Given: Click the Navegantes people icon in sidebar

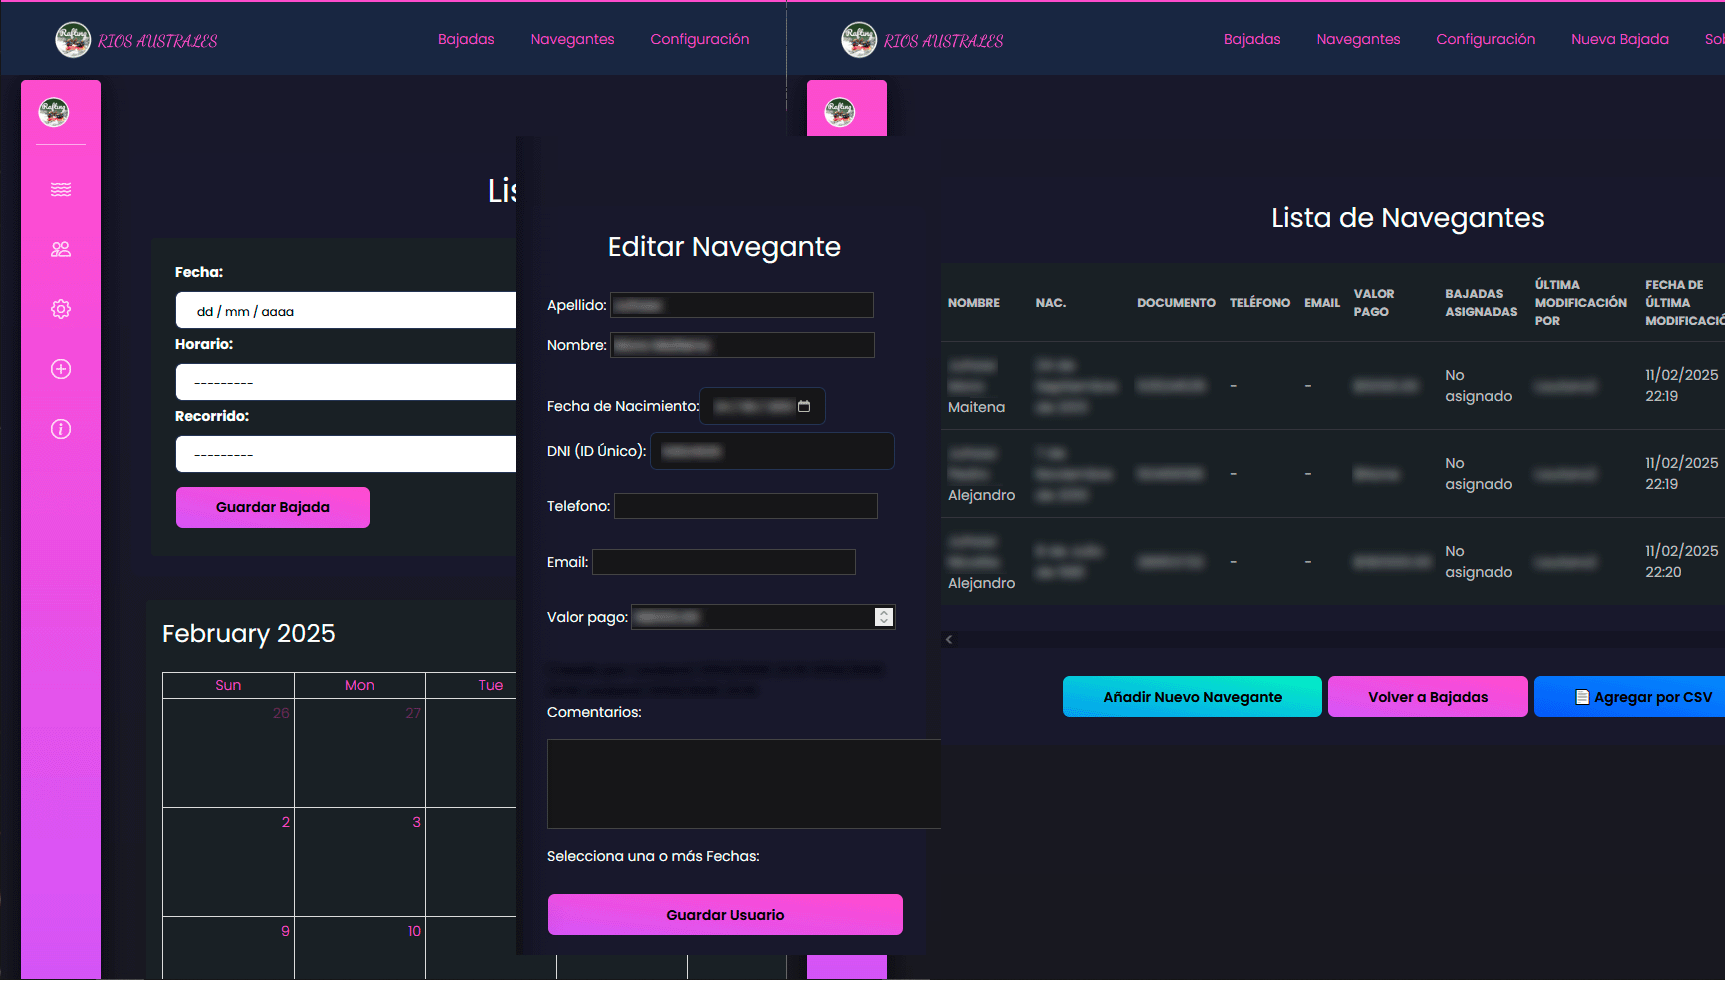Looking at the screenshot, I should (61, 249).
